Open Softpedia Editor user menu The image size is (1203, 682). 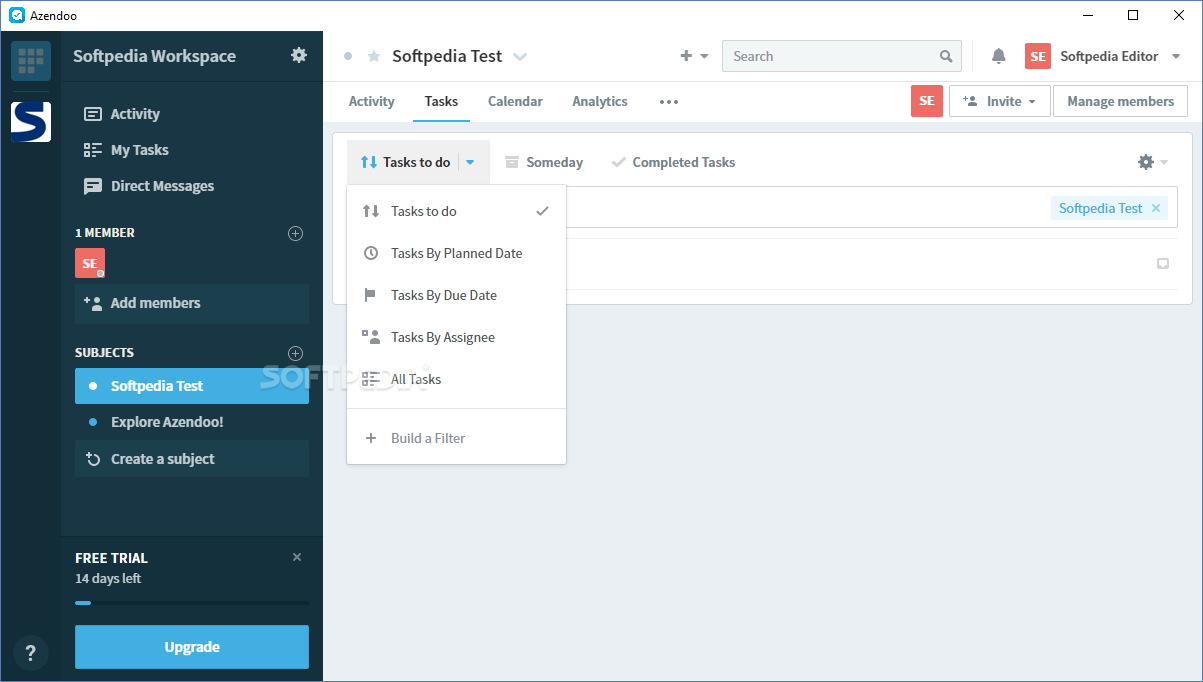point(1122,56)
